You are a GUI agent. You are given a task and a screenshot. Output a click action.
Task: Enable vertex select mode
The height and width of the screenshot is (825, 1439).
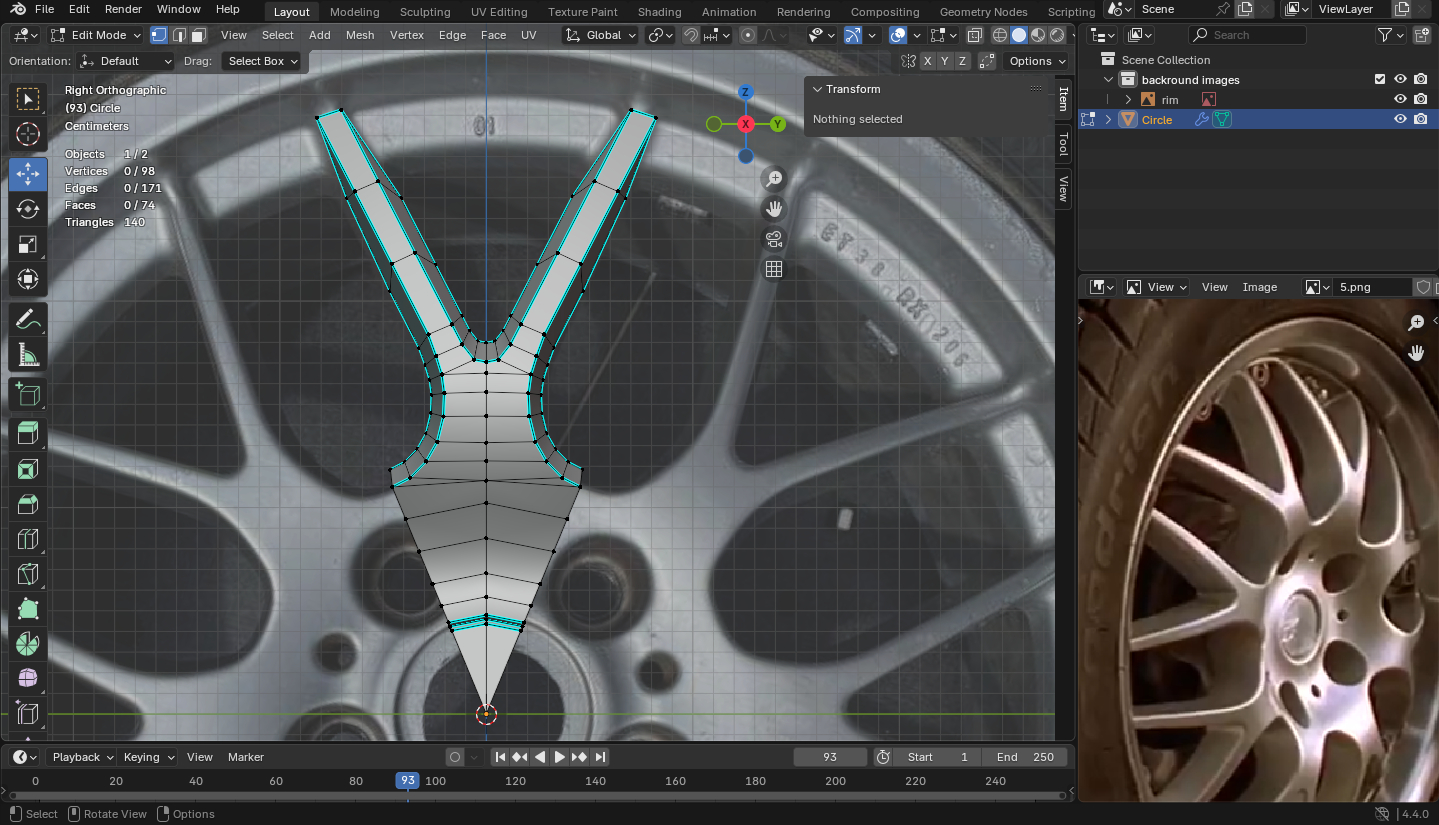pyautogui.click(x=159, y=35)
